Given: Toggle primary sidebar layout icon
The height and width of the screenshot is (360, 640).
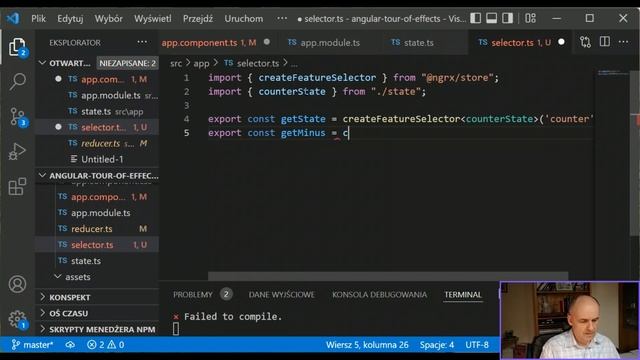Looking at the screenshot, I should click(x=476, y=18).
